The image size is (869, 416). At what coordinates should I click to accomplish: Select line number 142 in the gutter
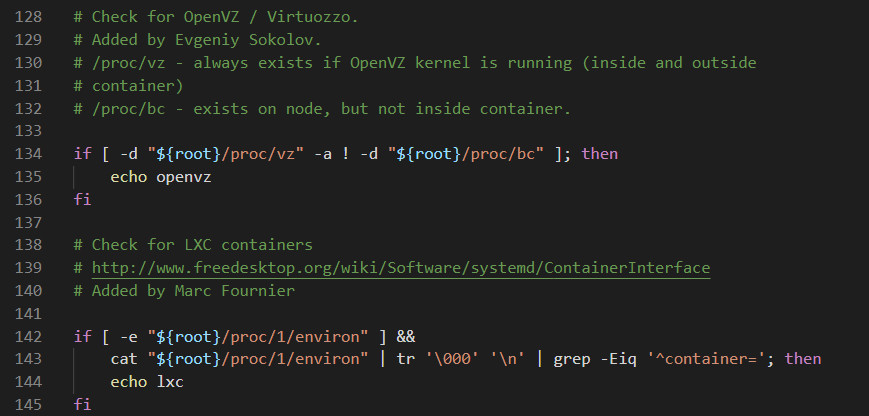click(x=32, y=335)
